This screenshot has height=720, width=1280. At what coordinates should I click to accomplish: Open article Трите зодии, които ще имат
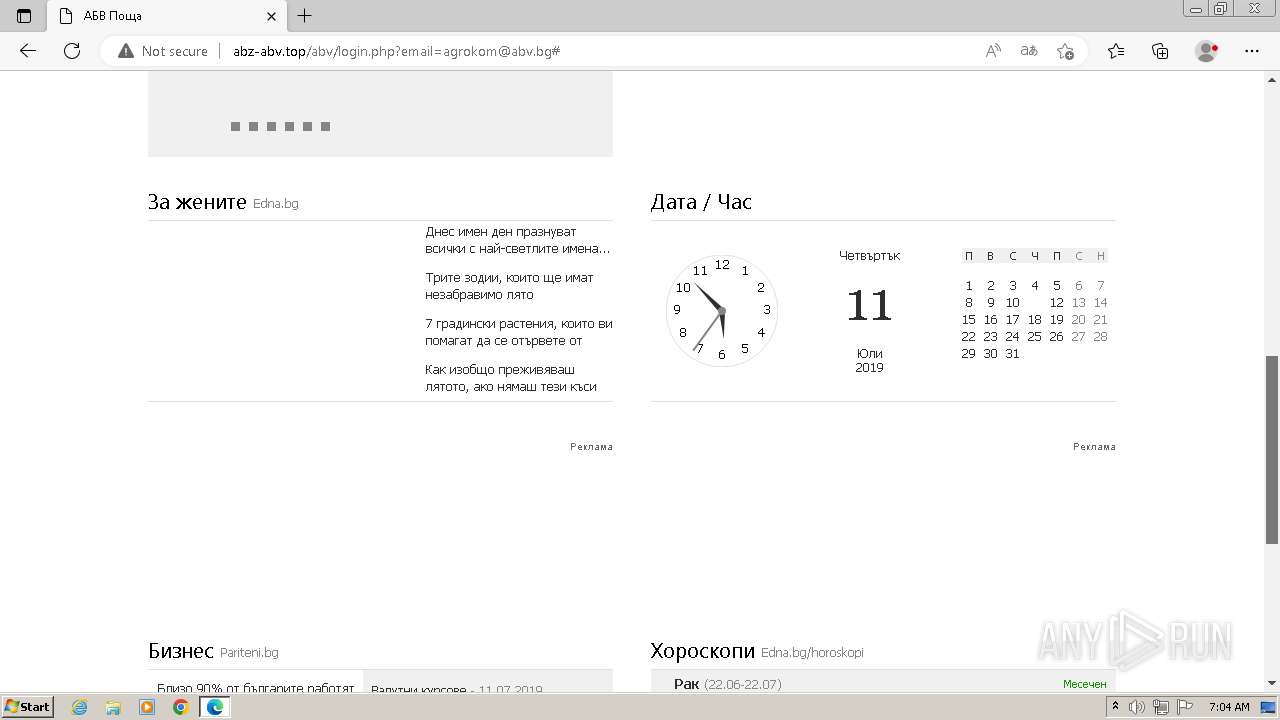click(509, 286)
